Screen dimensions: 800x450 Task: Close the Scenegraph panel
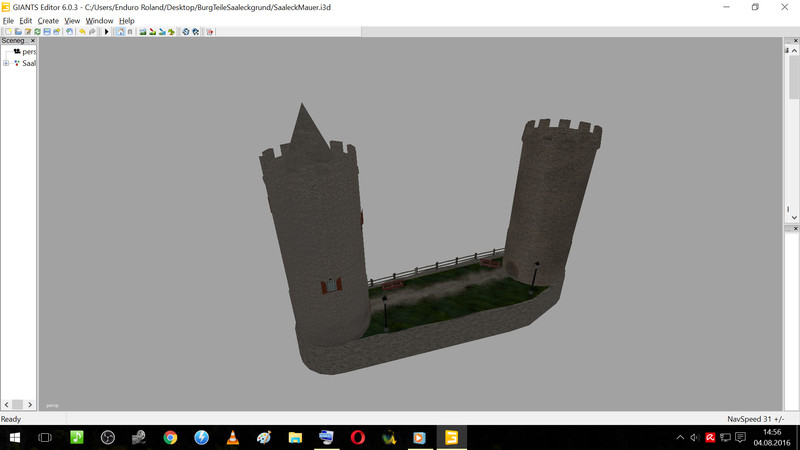coord(33,41)
